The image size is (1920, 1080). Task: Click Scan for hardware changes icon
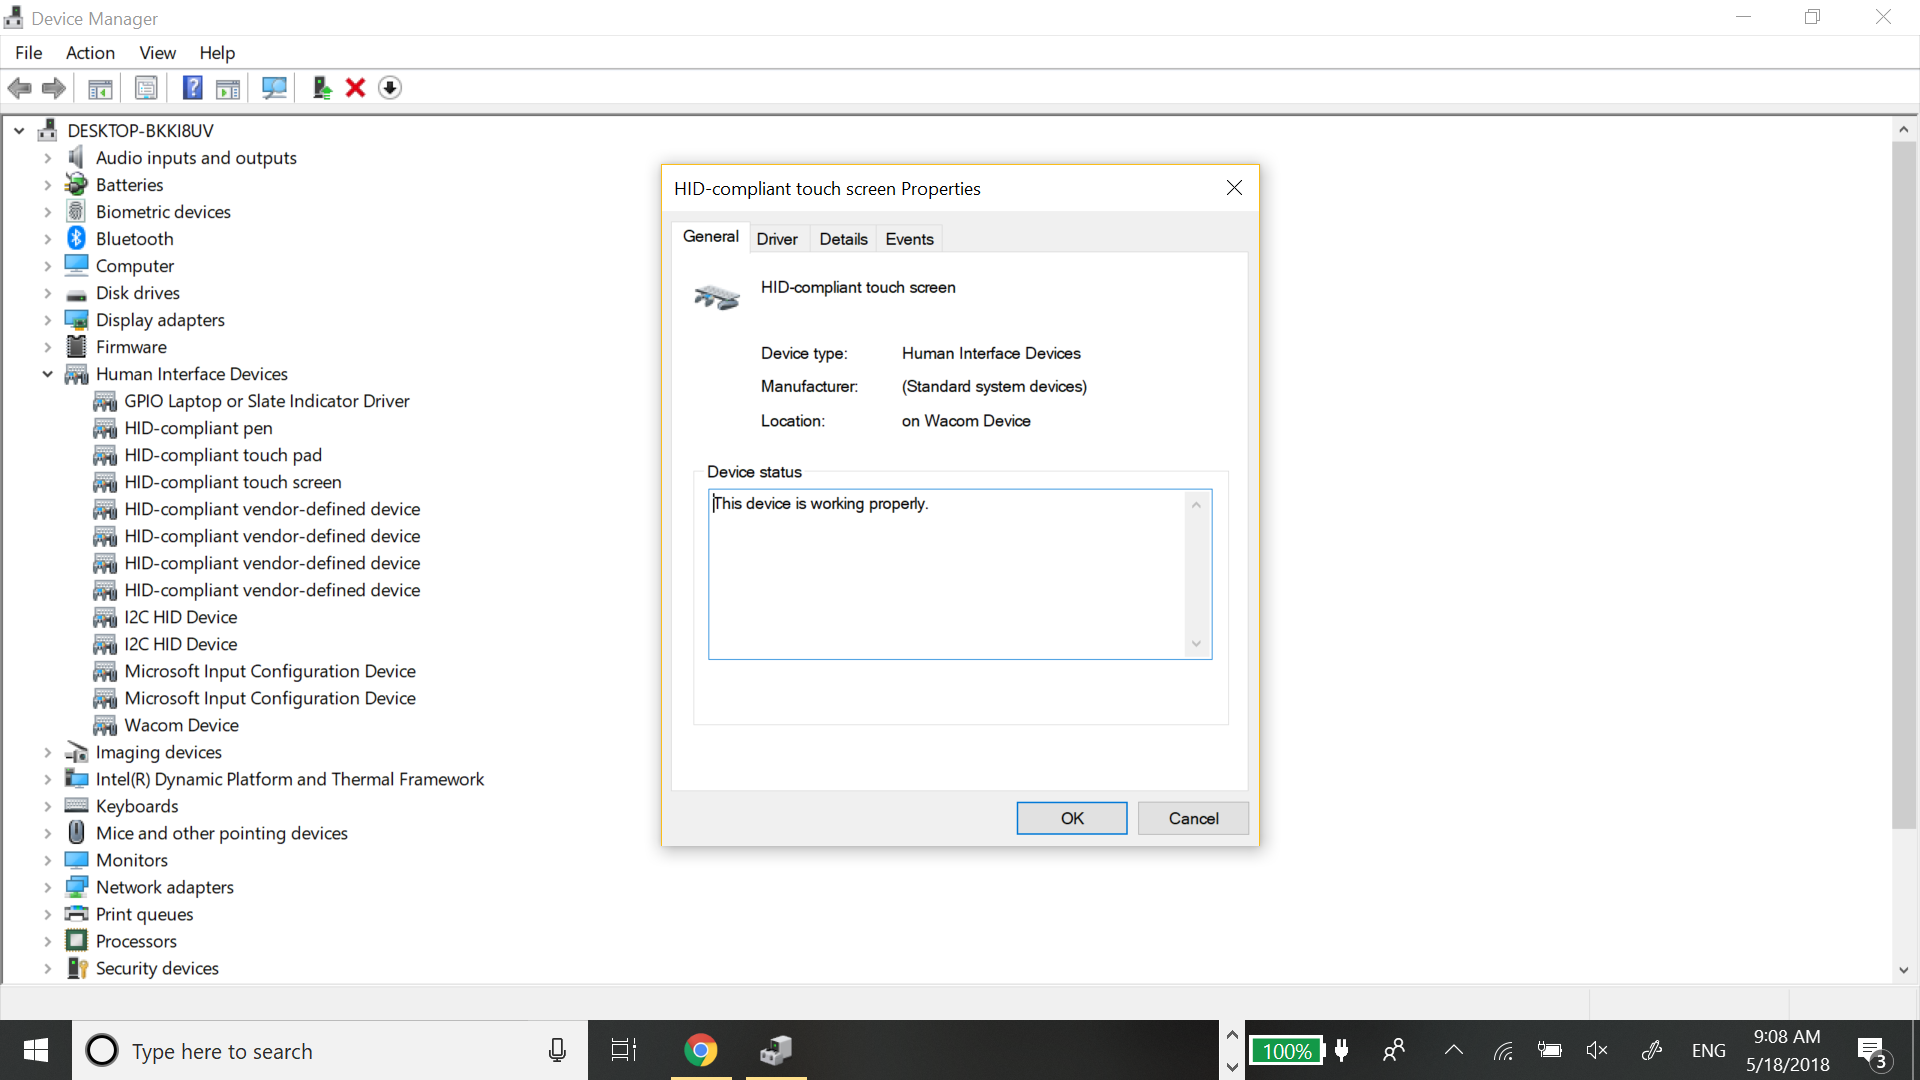pyautogui.click(x=274, y=88)
